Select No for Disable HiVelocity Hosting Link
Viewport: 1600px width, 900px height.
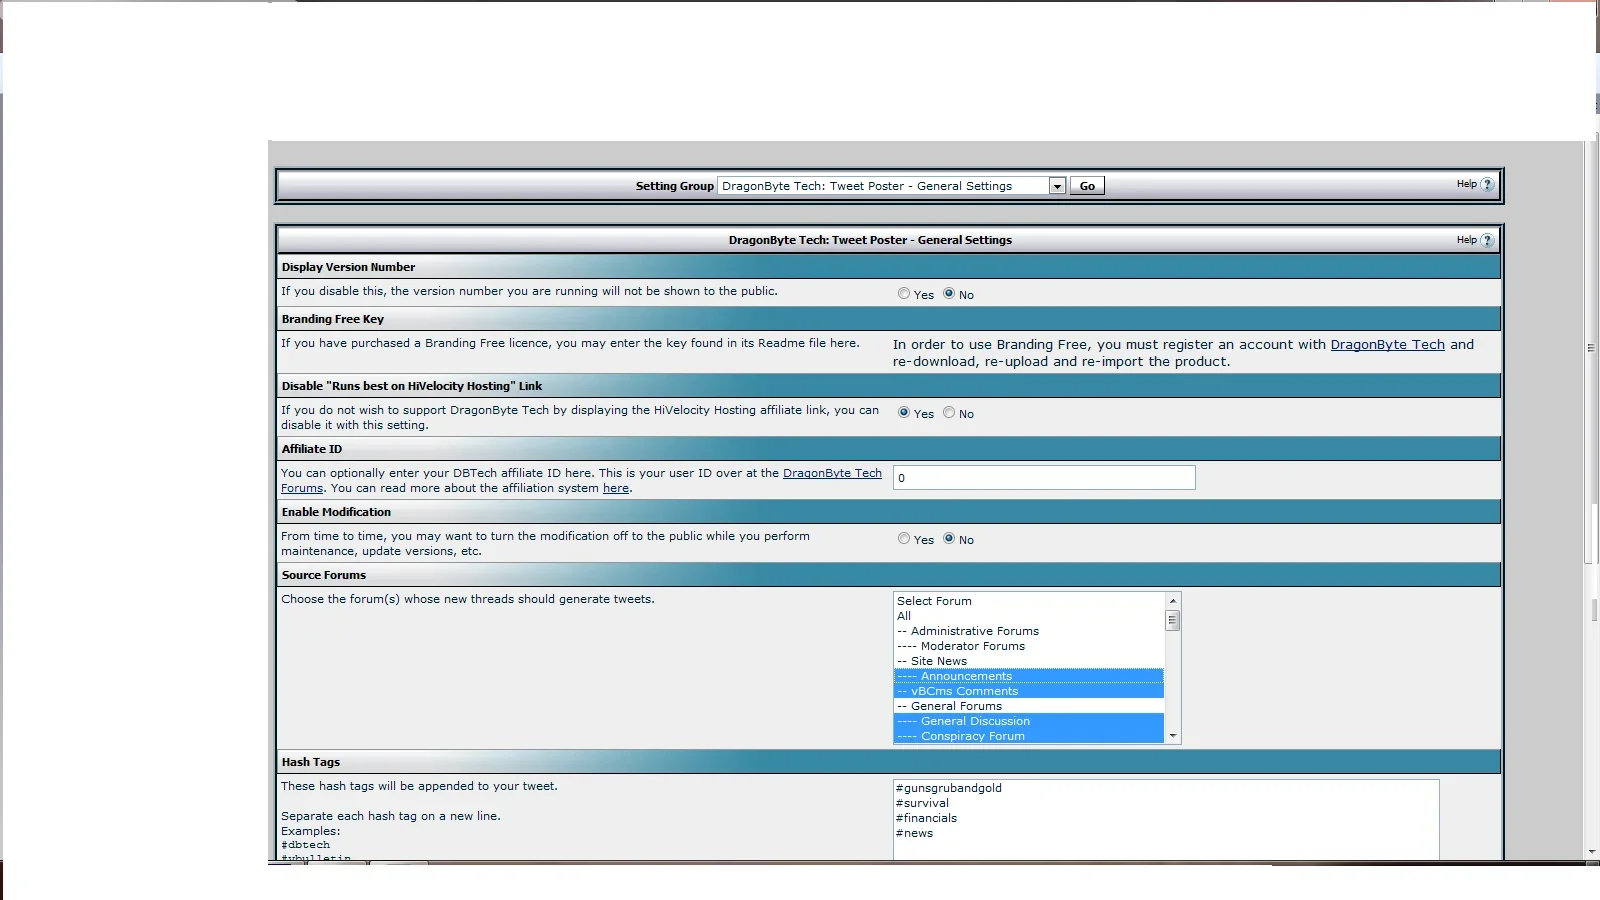coord(949,412)
